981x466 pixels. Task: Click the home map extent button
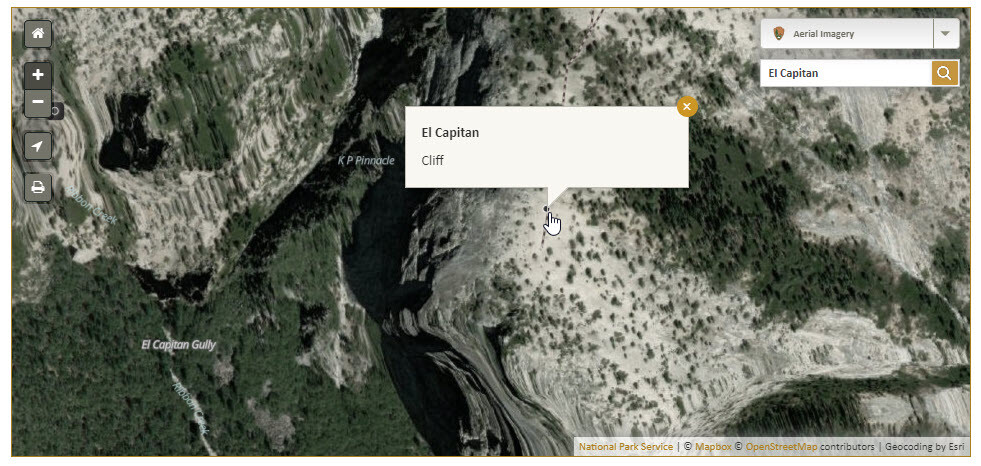click(x=38, y=34)
